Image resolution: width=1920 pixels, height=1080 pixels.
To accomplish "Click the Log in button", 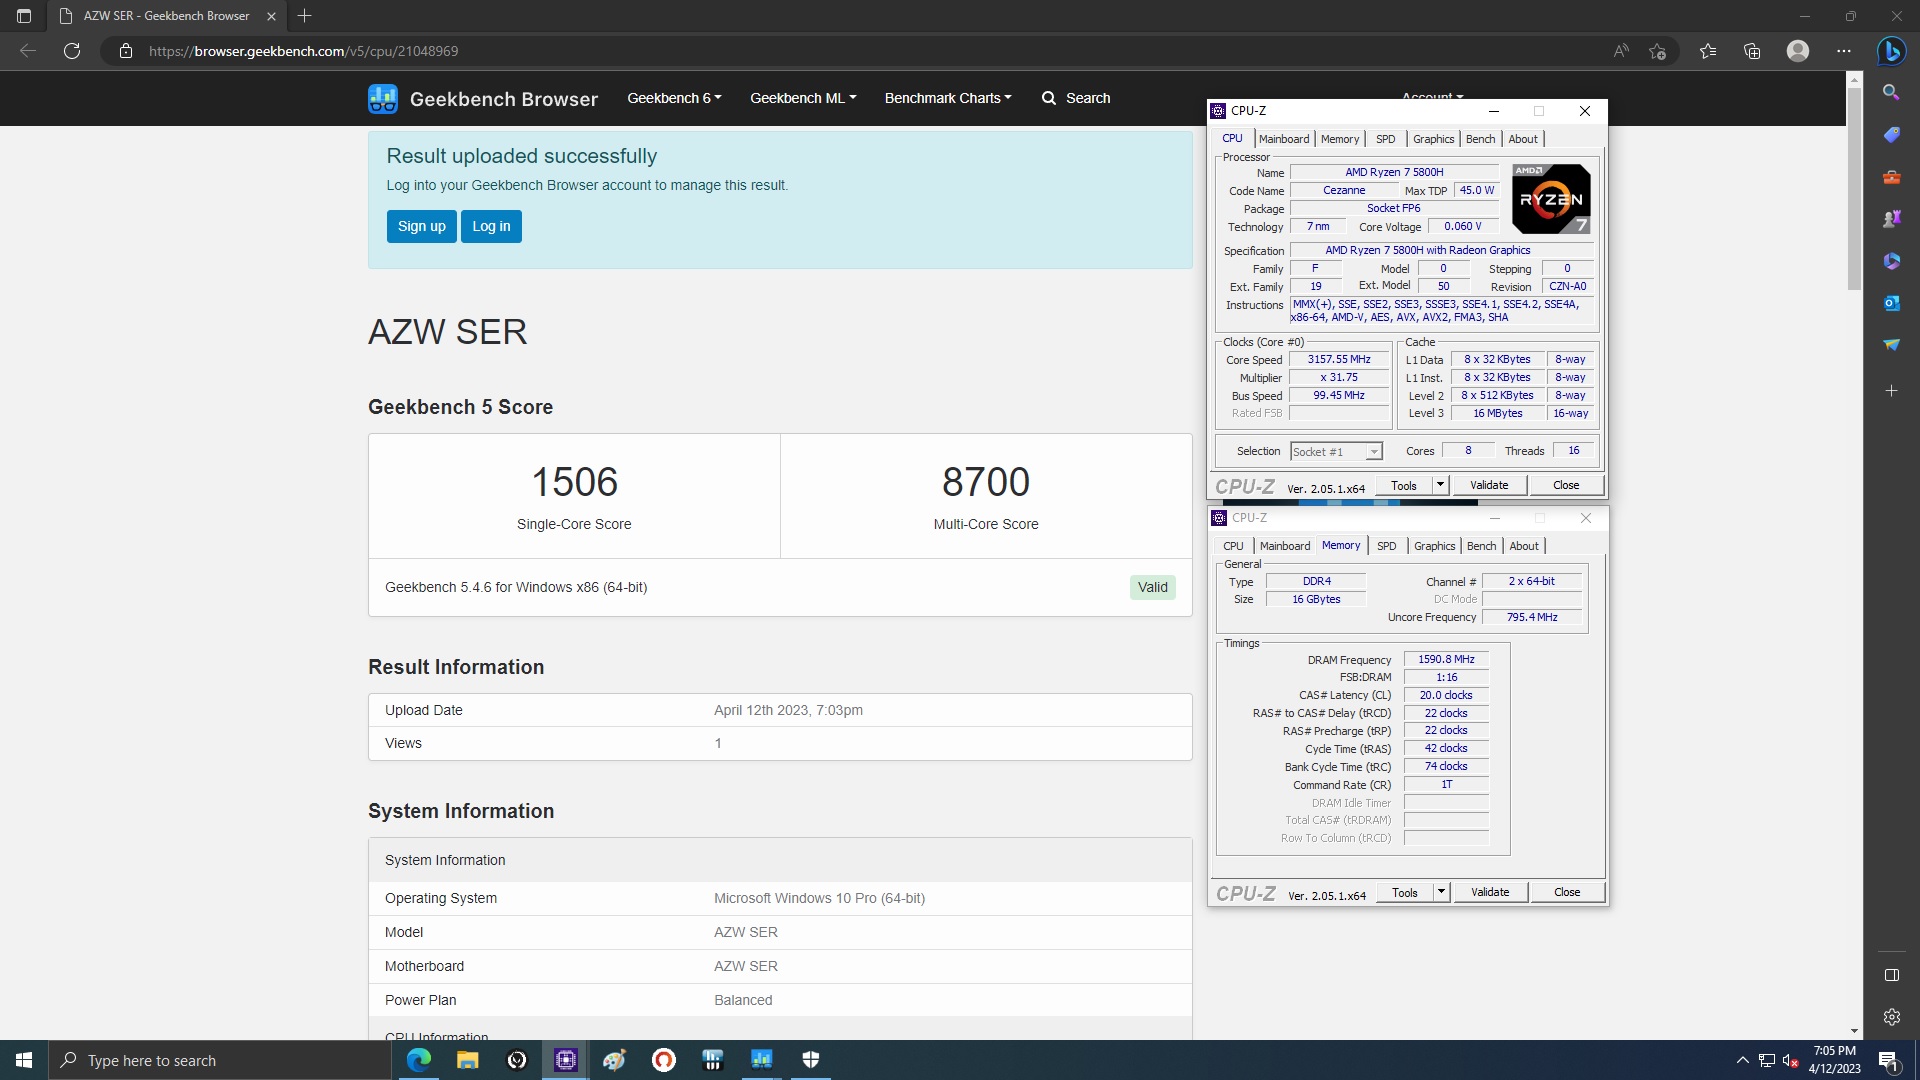I will pyautogui.click(x=491, y=226).
